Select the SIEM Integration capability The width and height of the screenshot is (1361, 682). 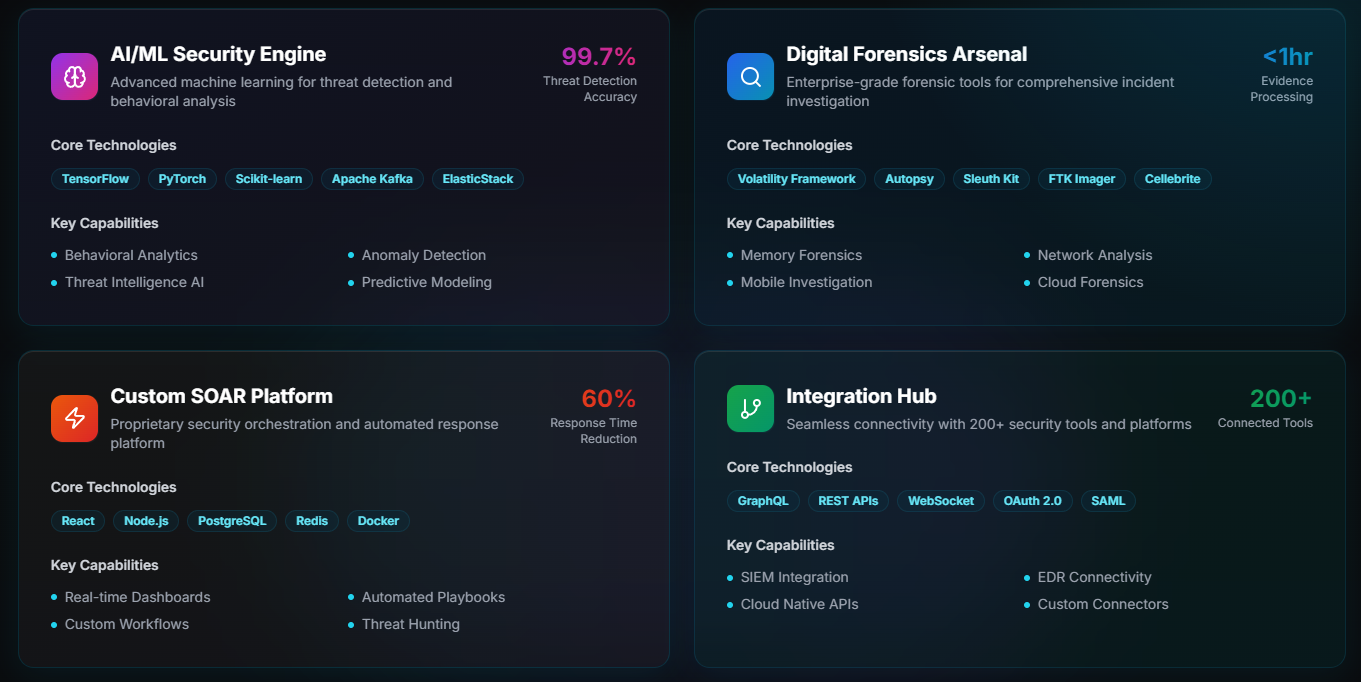pos(794,577)
